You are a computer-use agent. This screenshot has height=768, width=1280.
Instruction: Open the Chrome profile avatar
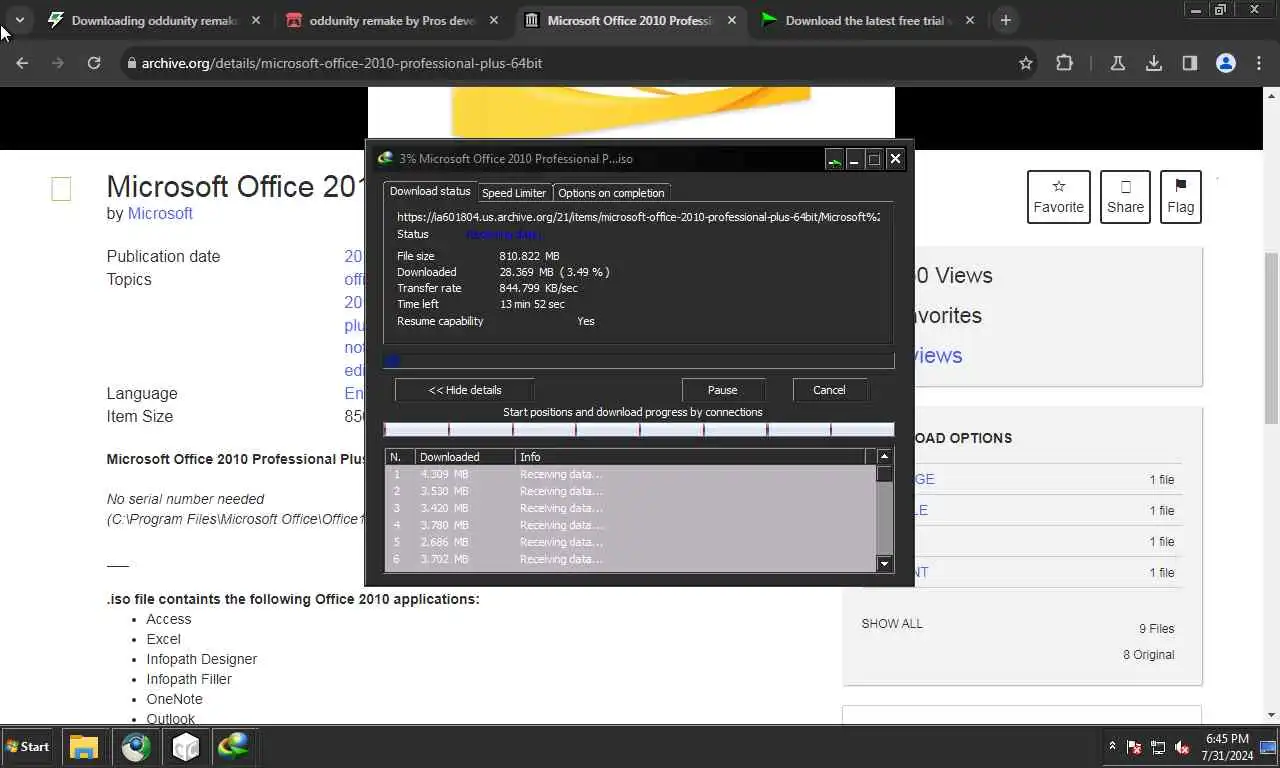(1225, 63)
